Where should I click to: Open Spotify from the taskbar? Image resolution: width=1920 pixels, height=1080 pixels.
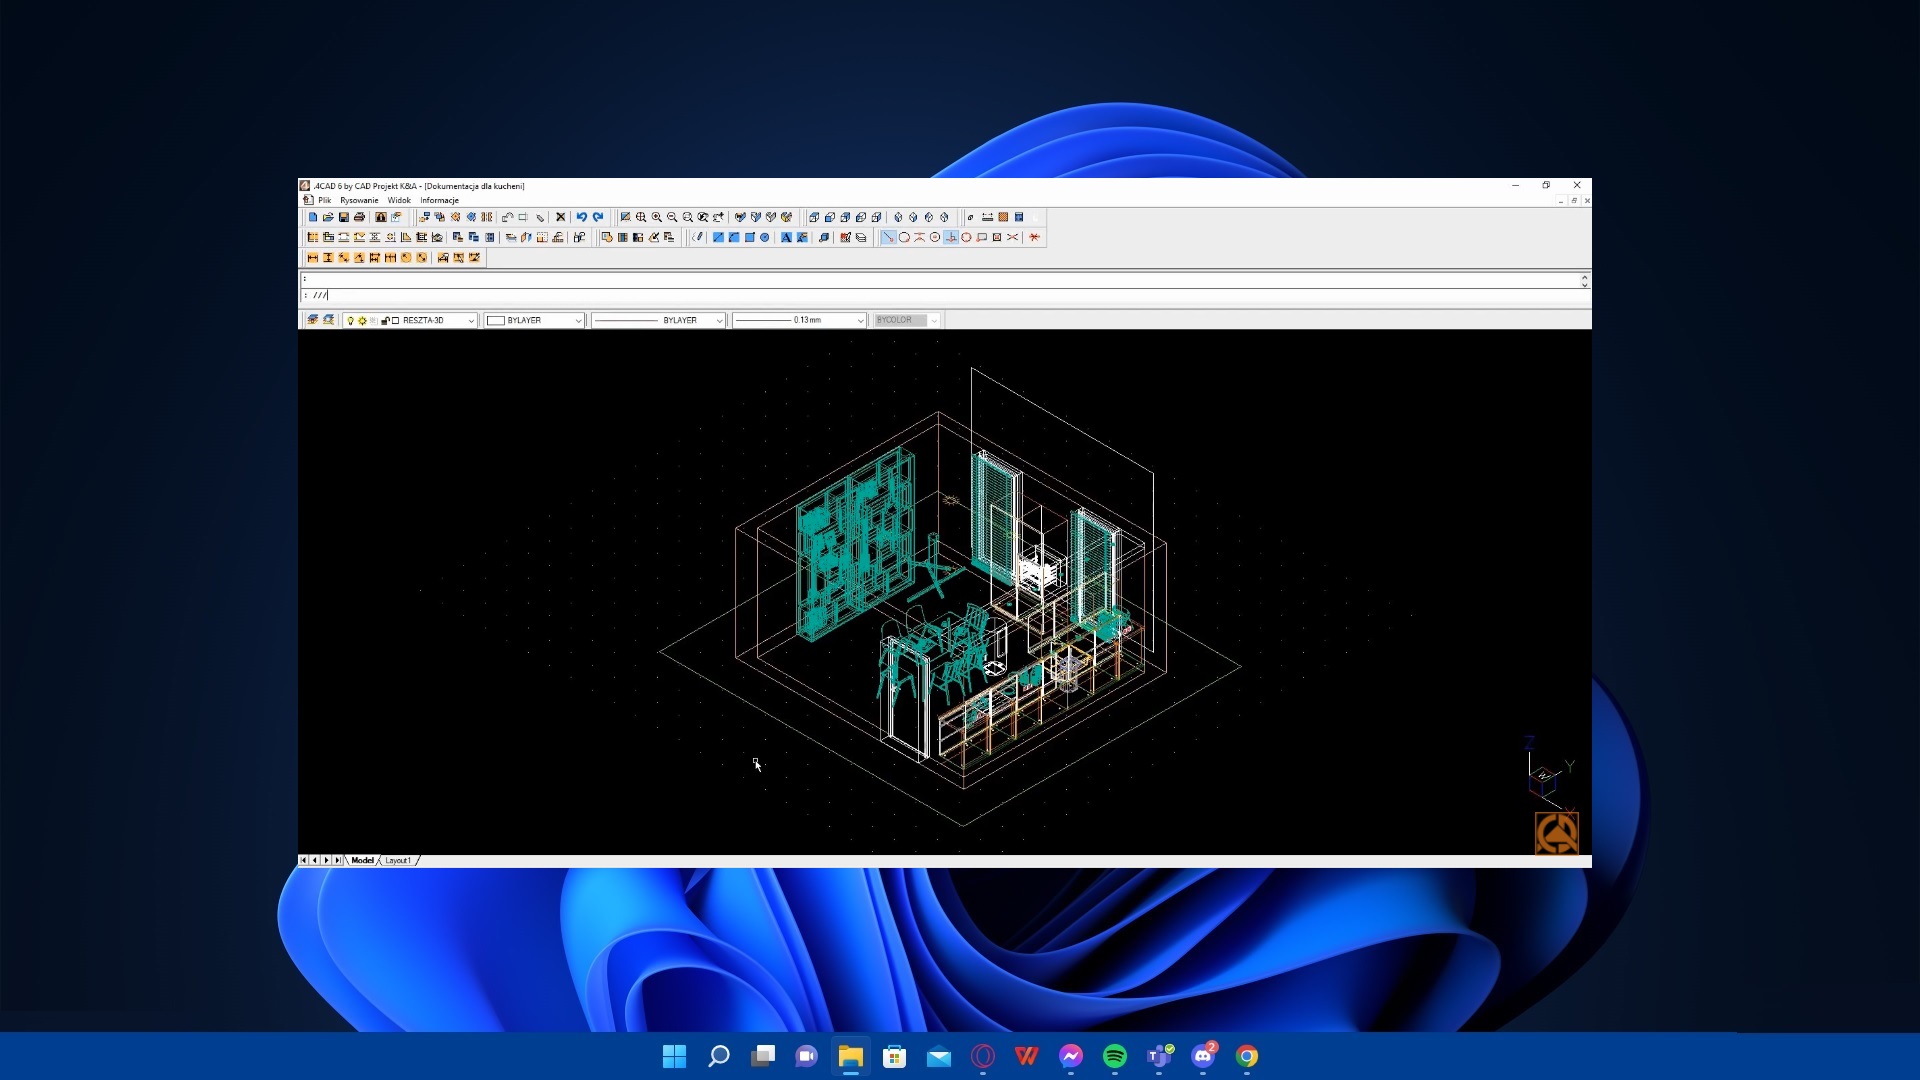pos(1115,1056)
